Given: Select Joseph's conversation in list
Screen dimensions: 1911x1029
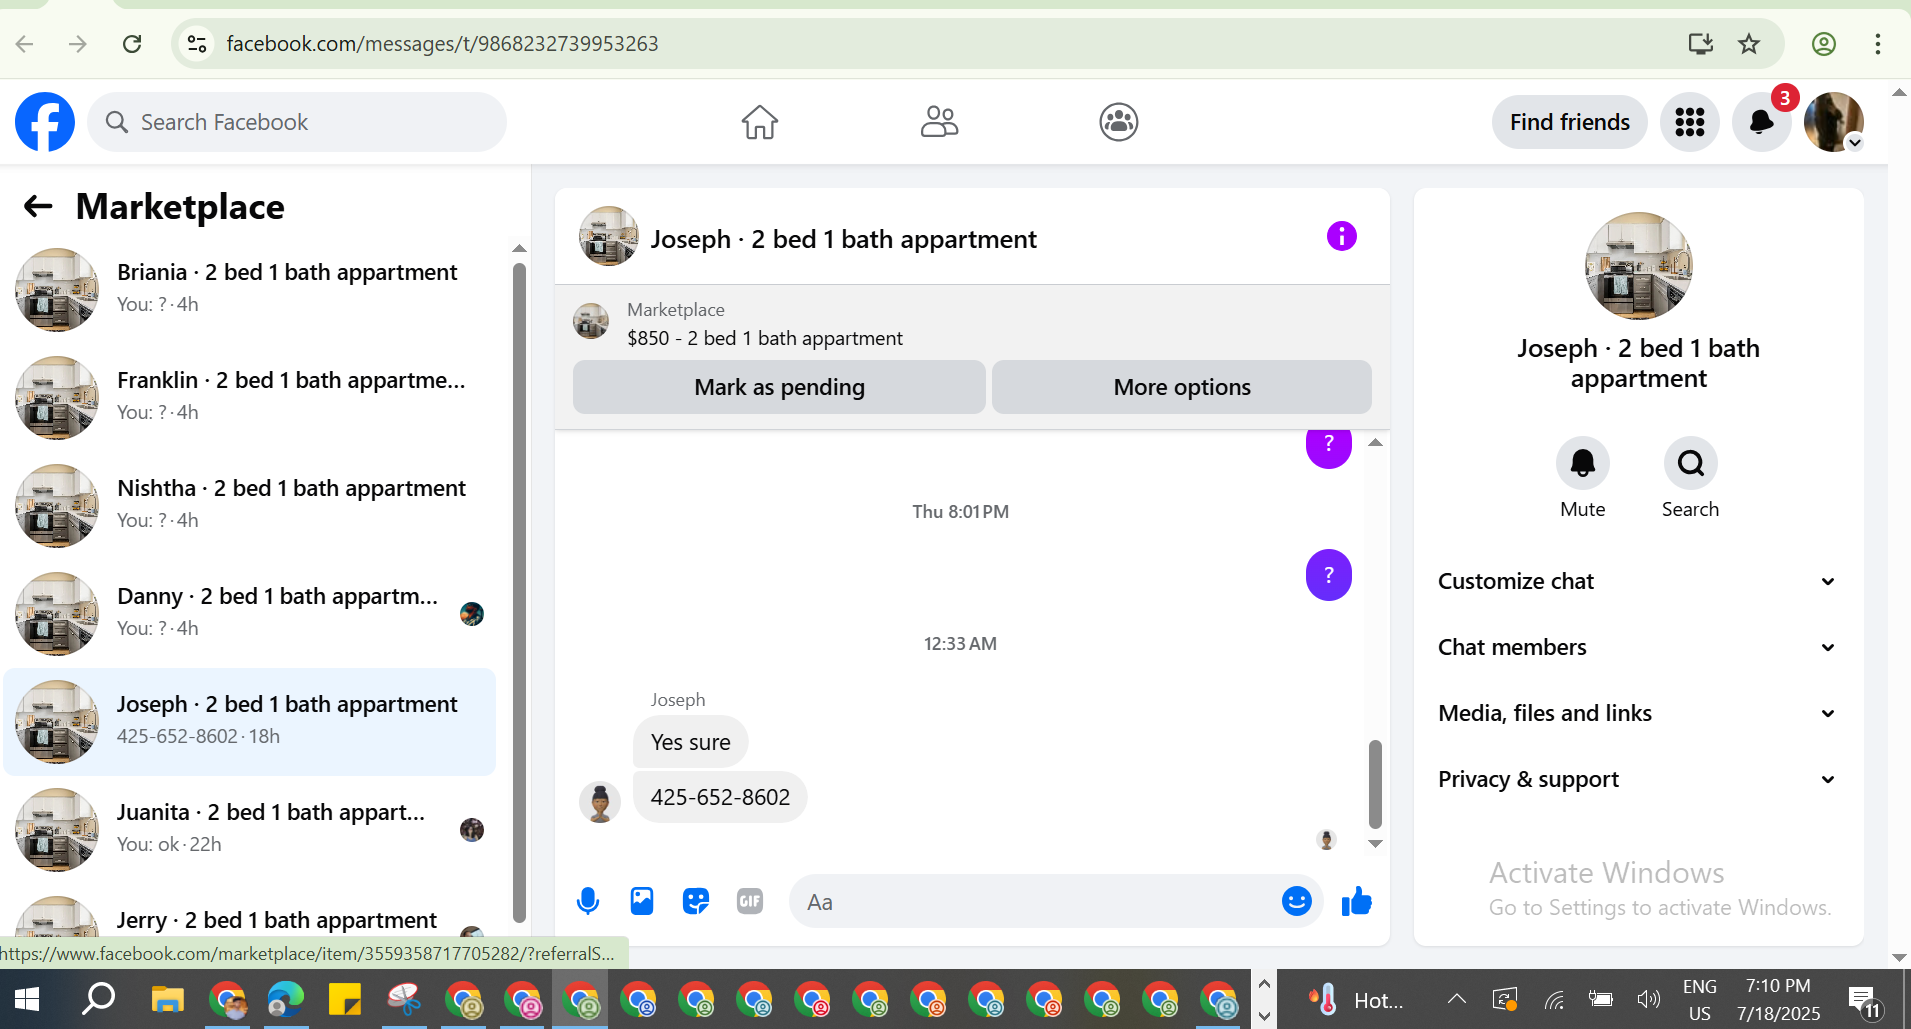Looking at the screenshot, I should pos(250,721).
